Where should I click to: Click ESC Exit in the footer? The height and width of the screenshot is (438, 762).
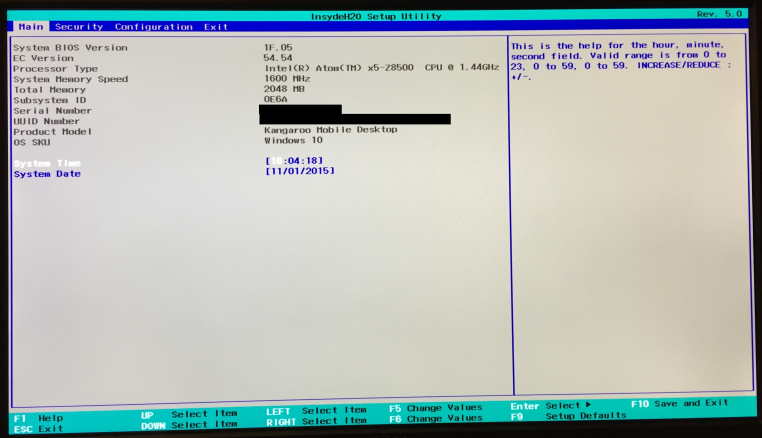click(x=38, y=428)
